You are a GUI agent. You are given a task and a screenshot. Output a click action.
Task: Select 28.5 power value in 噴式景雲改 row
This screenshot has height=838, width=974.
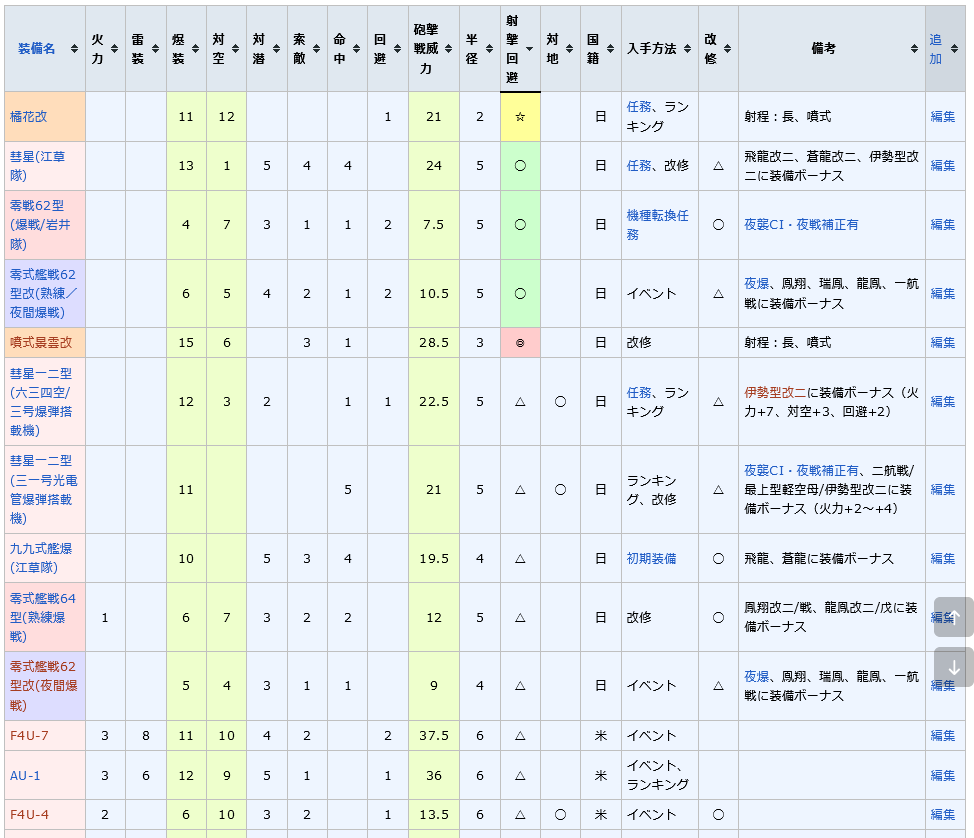[x=434, y=342]
